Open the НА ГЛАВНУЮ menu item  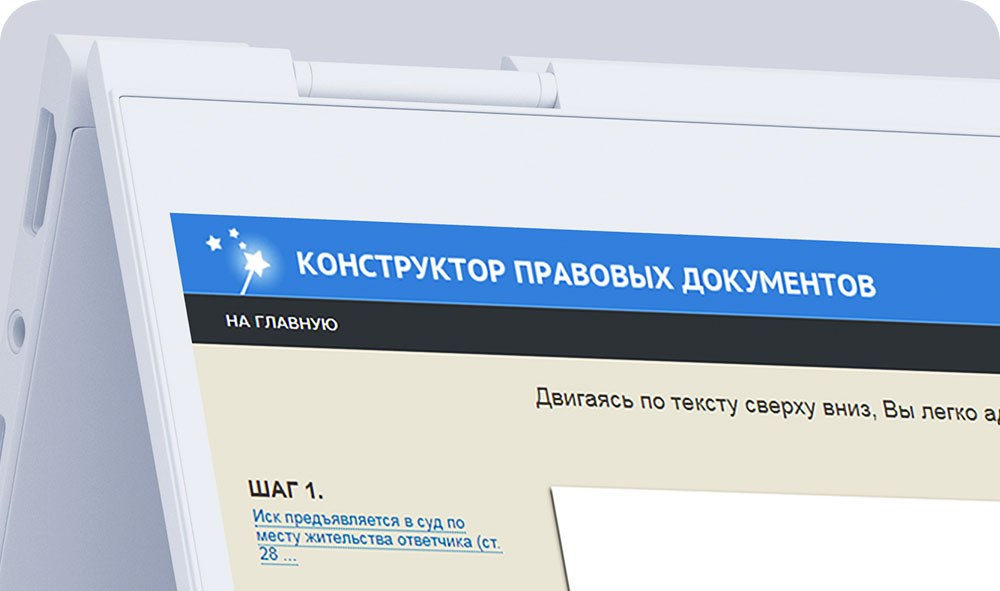click(x=281, y=323)
